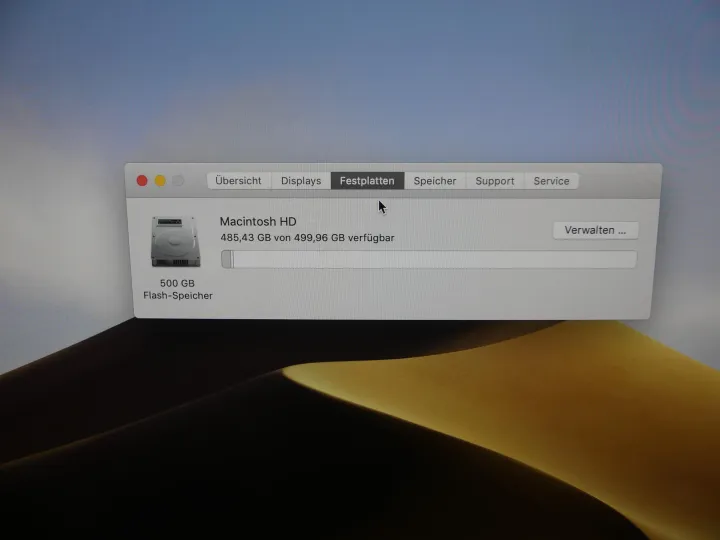Click the Macintosh HD drive icon

[176, 242]
